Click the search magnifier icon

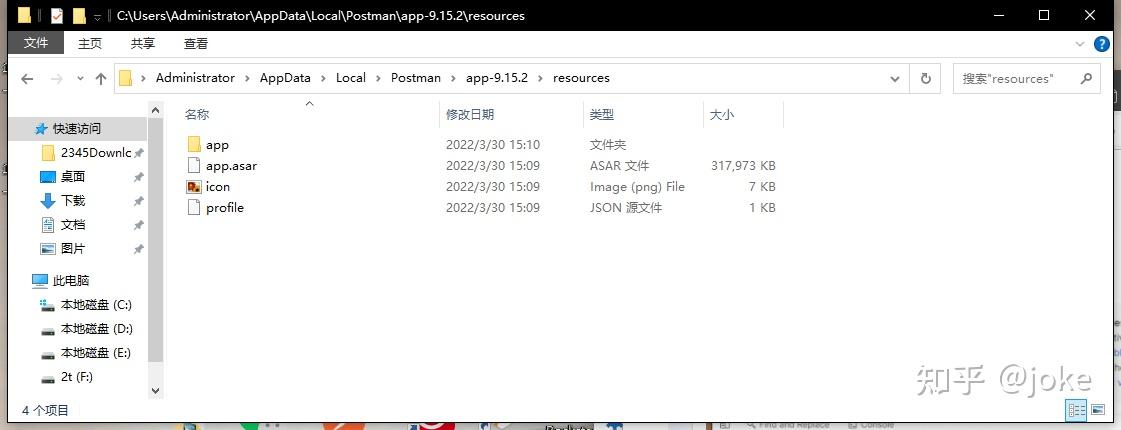coord(1086,78)
